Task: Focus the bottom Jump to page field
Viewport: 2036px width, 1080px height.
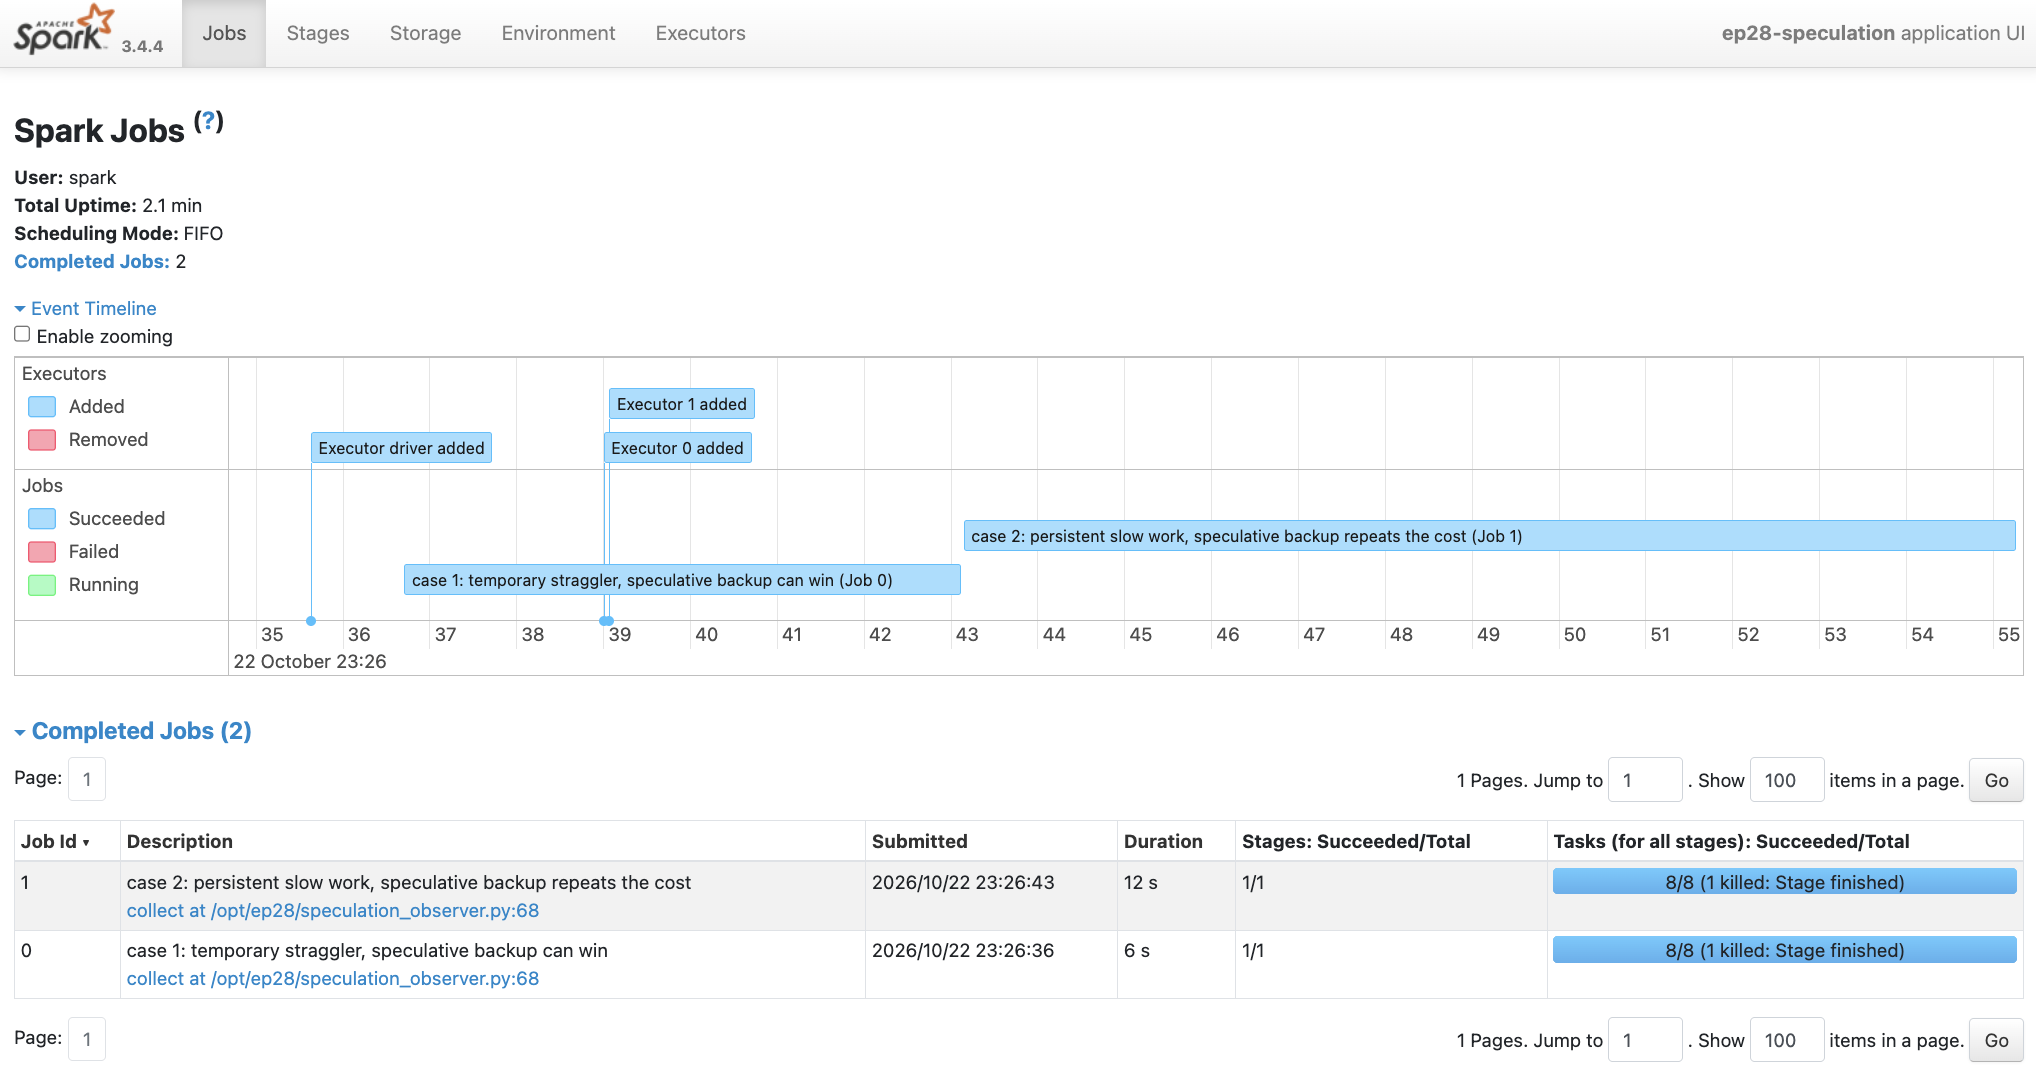Action: (x=1645, y=1040)
